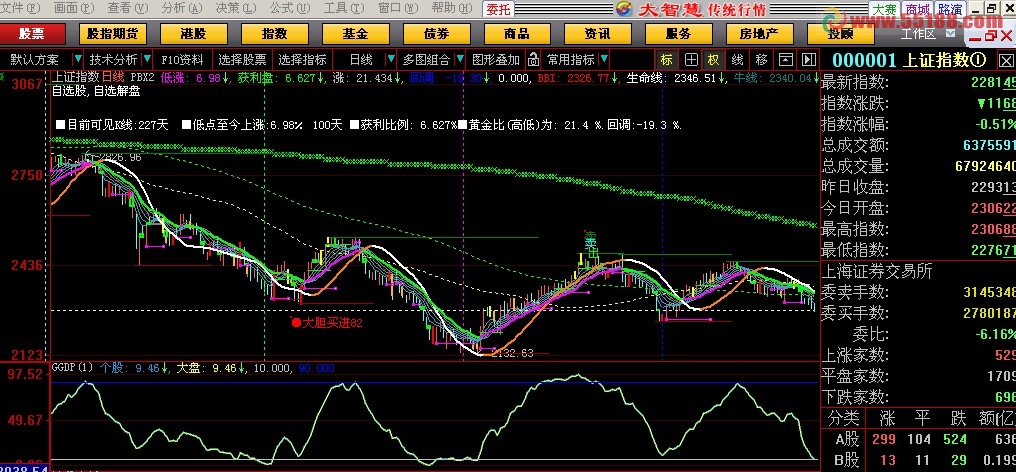
Task: Open the 决策 menu
Action: click(x=236, y=8)
